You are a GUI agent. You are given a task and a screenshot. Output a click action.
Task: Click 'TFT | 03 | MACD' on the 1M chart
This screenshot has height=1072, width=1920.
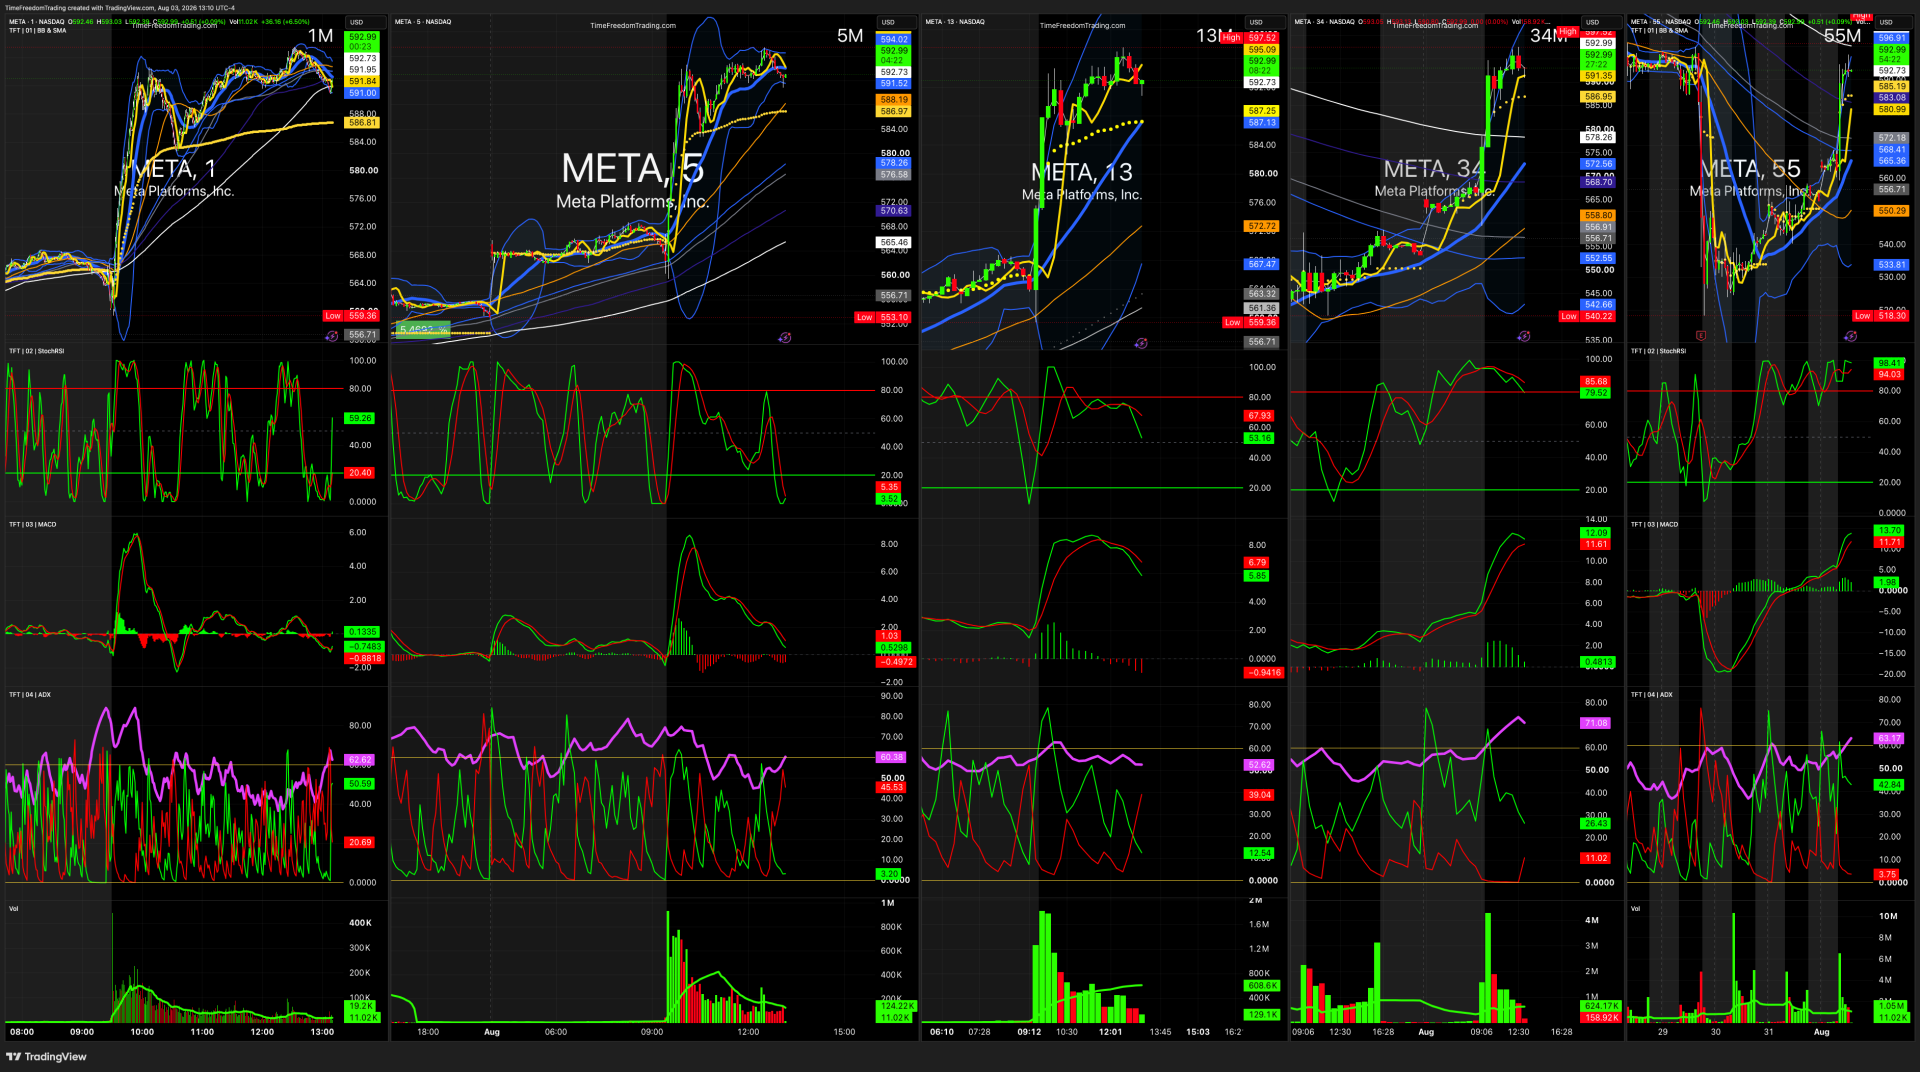[33, 524]
